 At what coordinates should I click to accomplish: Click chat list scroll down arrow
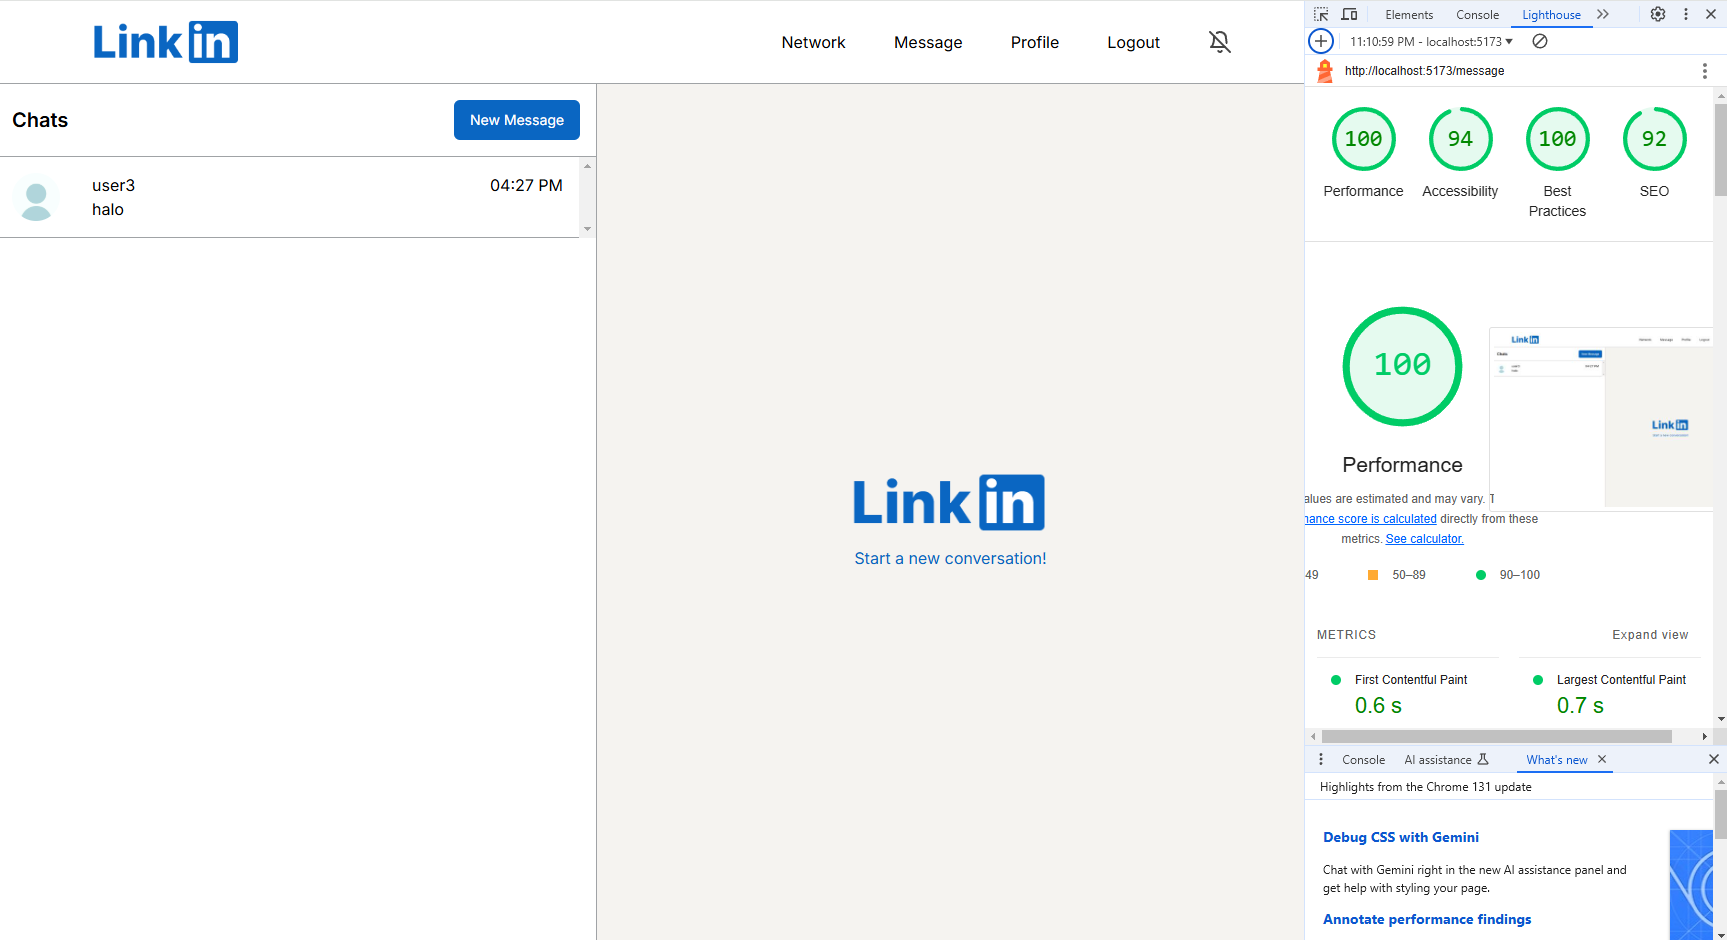pyautogui.click(x=587, y=229)
